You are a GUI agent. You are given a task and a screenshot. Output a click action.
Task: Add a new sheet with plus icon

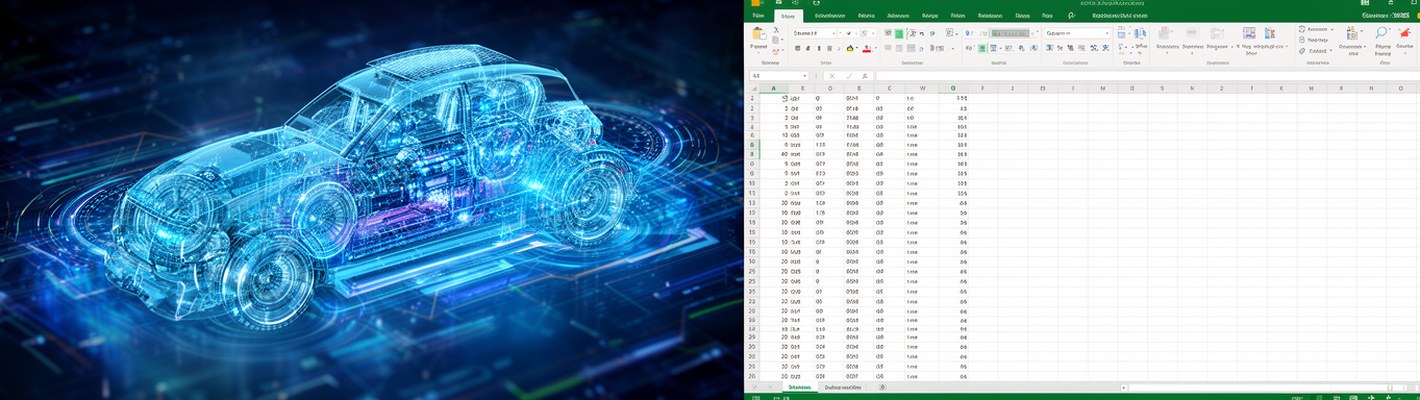click(881, 386)
